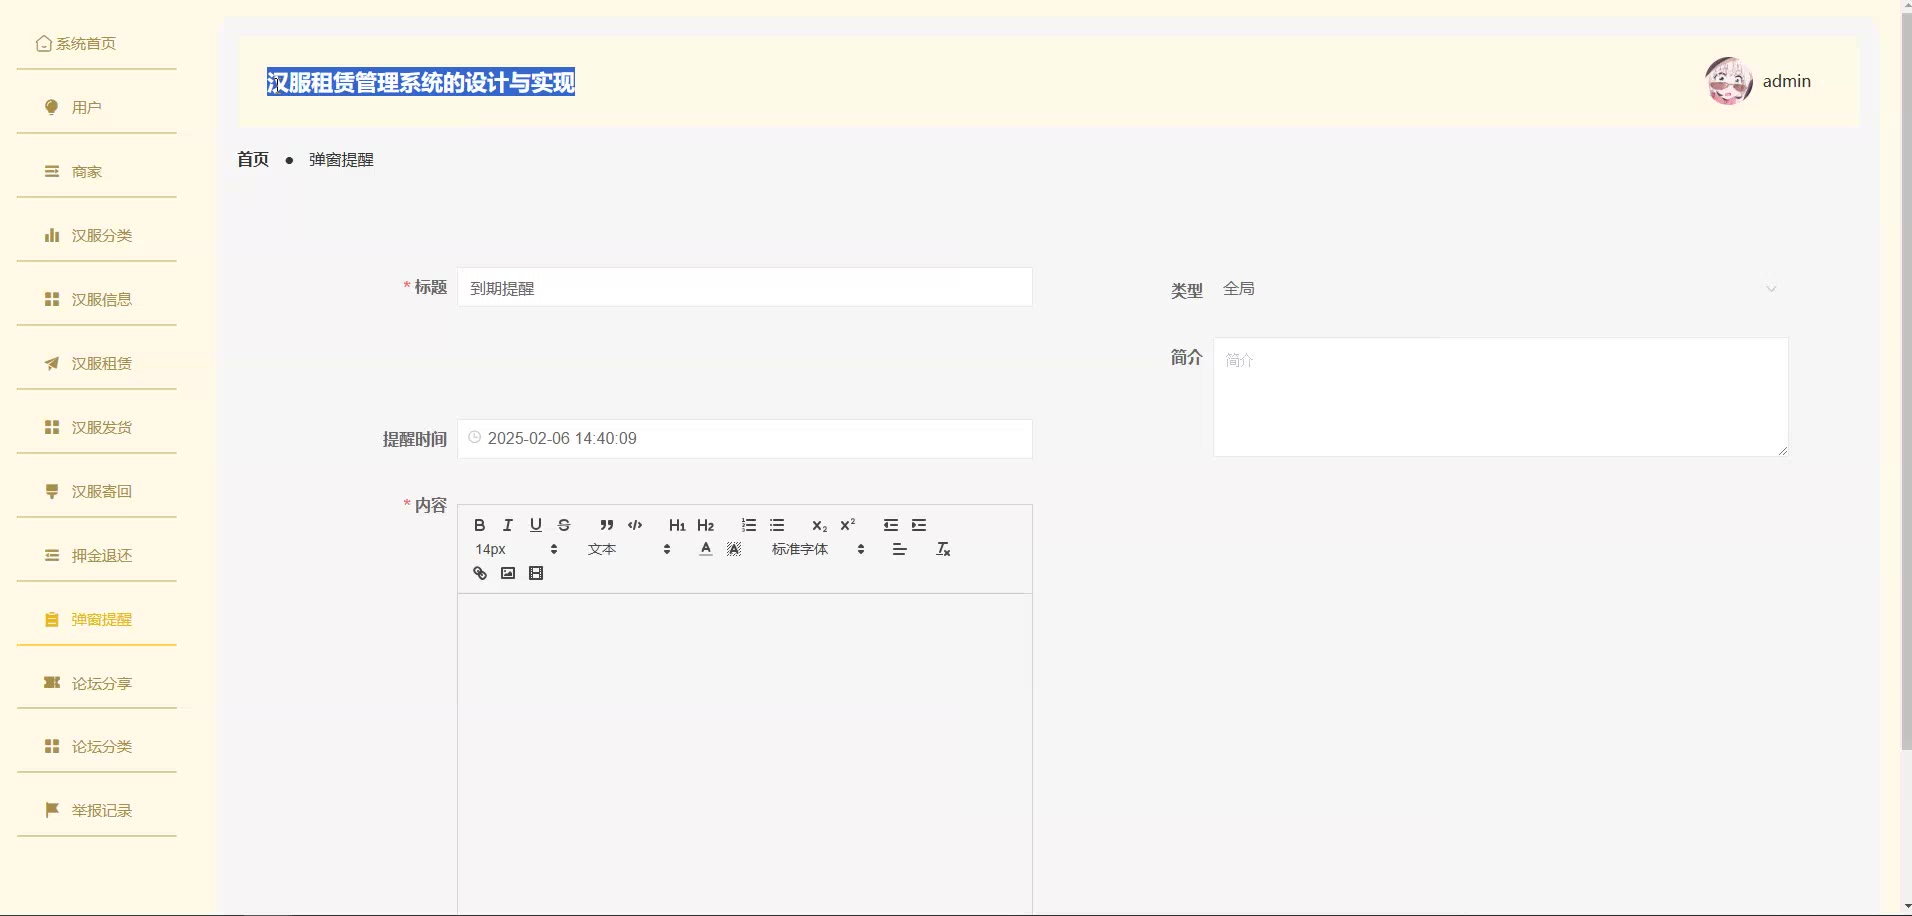Click the 弹窗提醒 breadcrumb item
Screen dimensions: 1912x916
point(341,160)
